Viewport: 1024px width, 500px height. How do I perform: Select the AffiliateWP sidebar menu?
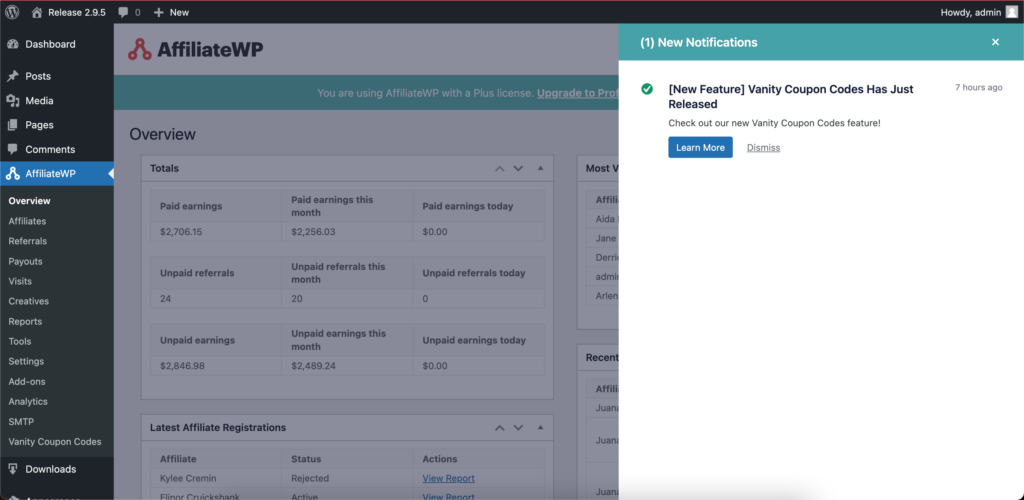[57, 174]
